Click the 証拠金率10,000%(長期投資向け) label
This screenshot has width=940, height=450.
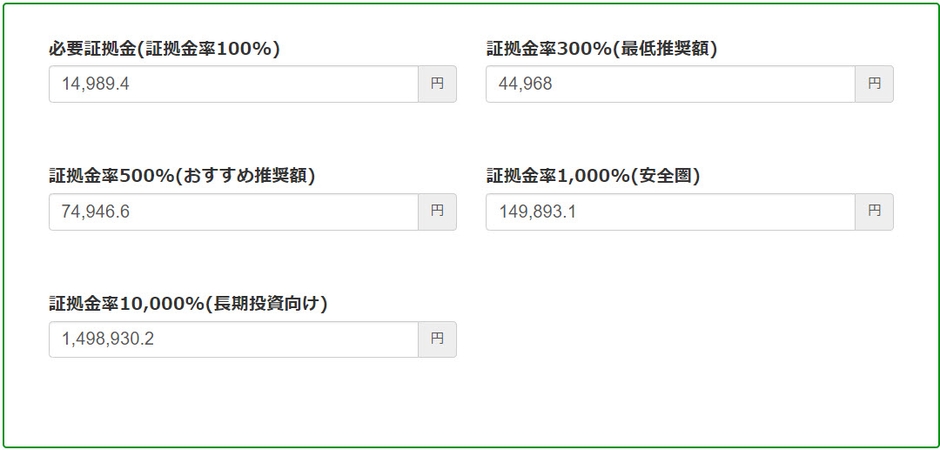(188, 303)
